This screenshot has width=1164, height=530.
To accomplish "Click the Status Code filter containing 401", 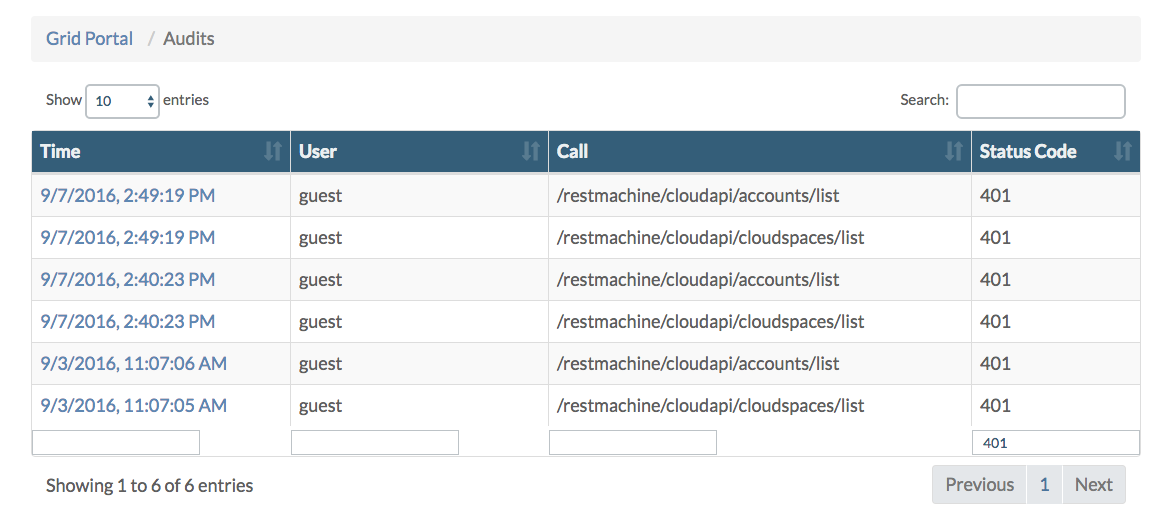I will click(x=1055, y=443).
